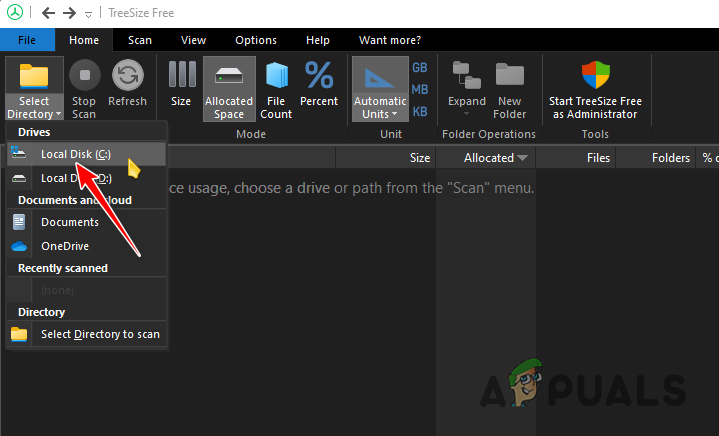
Task: Select Local Disk (D:) drive entry
Action: (86, 178)
